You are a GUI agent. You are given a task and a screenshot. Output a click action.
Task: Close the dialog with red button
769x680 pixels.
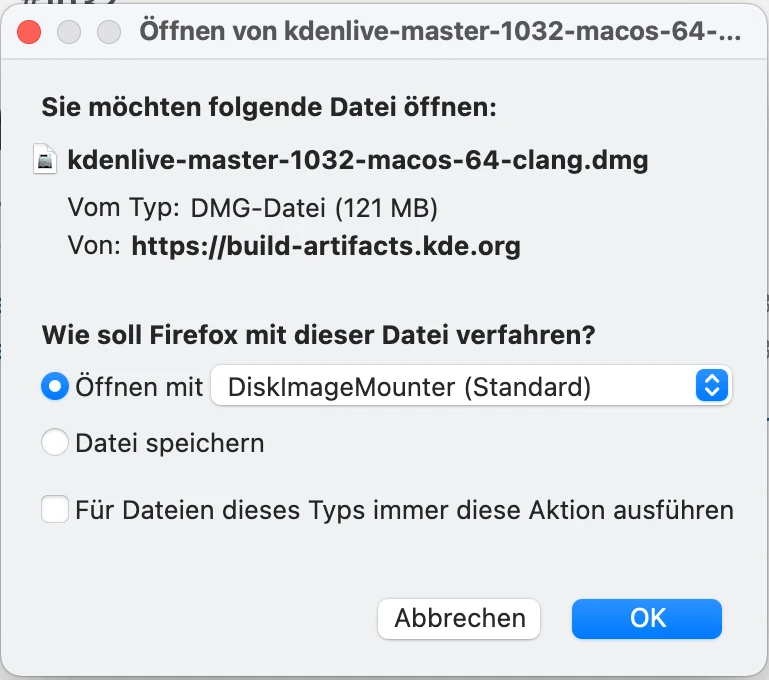click(29, 32)
